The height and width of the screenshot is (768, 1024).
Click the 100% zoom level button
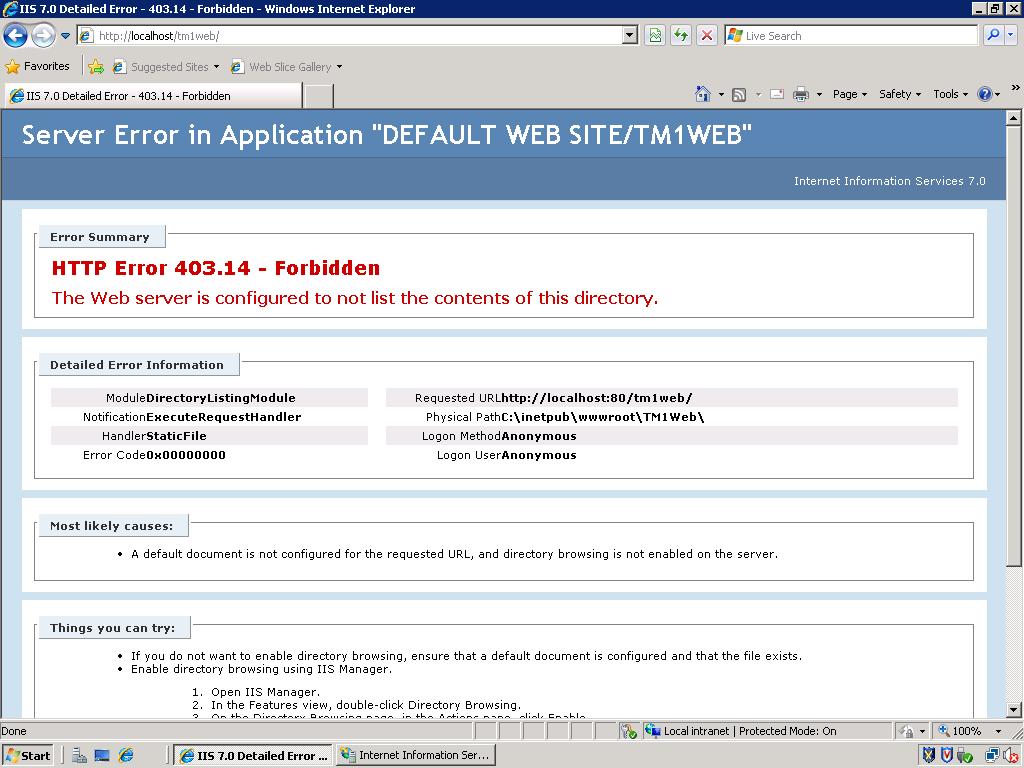[960, 731]
